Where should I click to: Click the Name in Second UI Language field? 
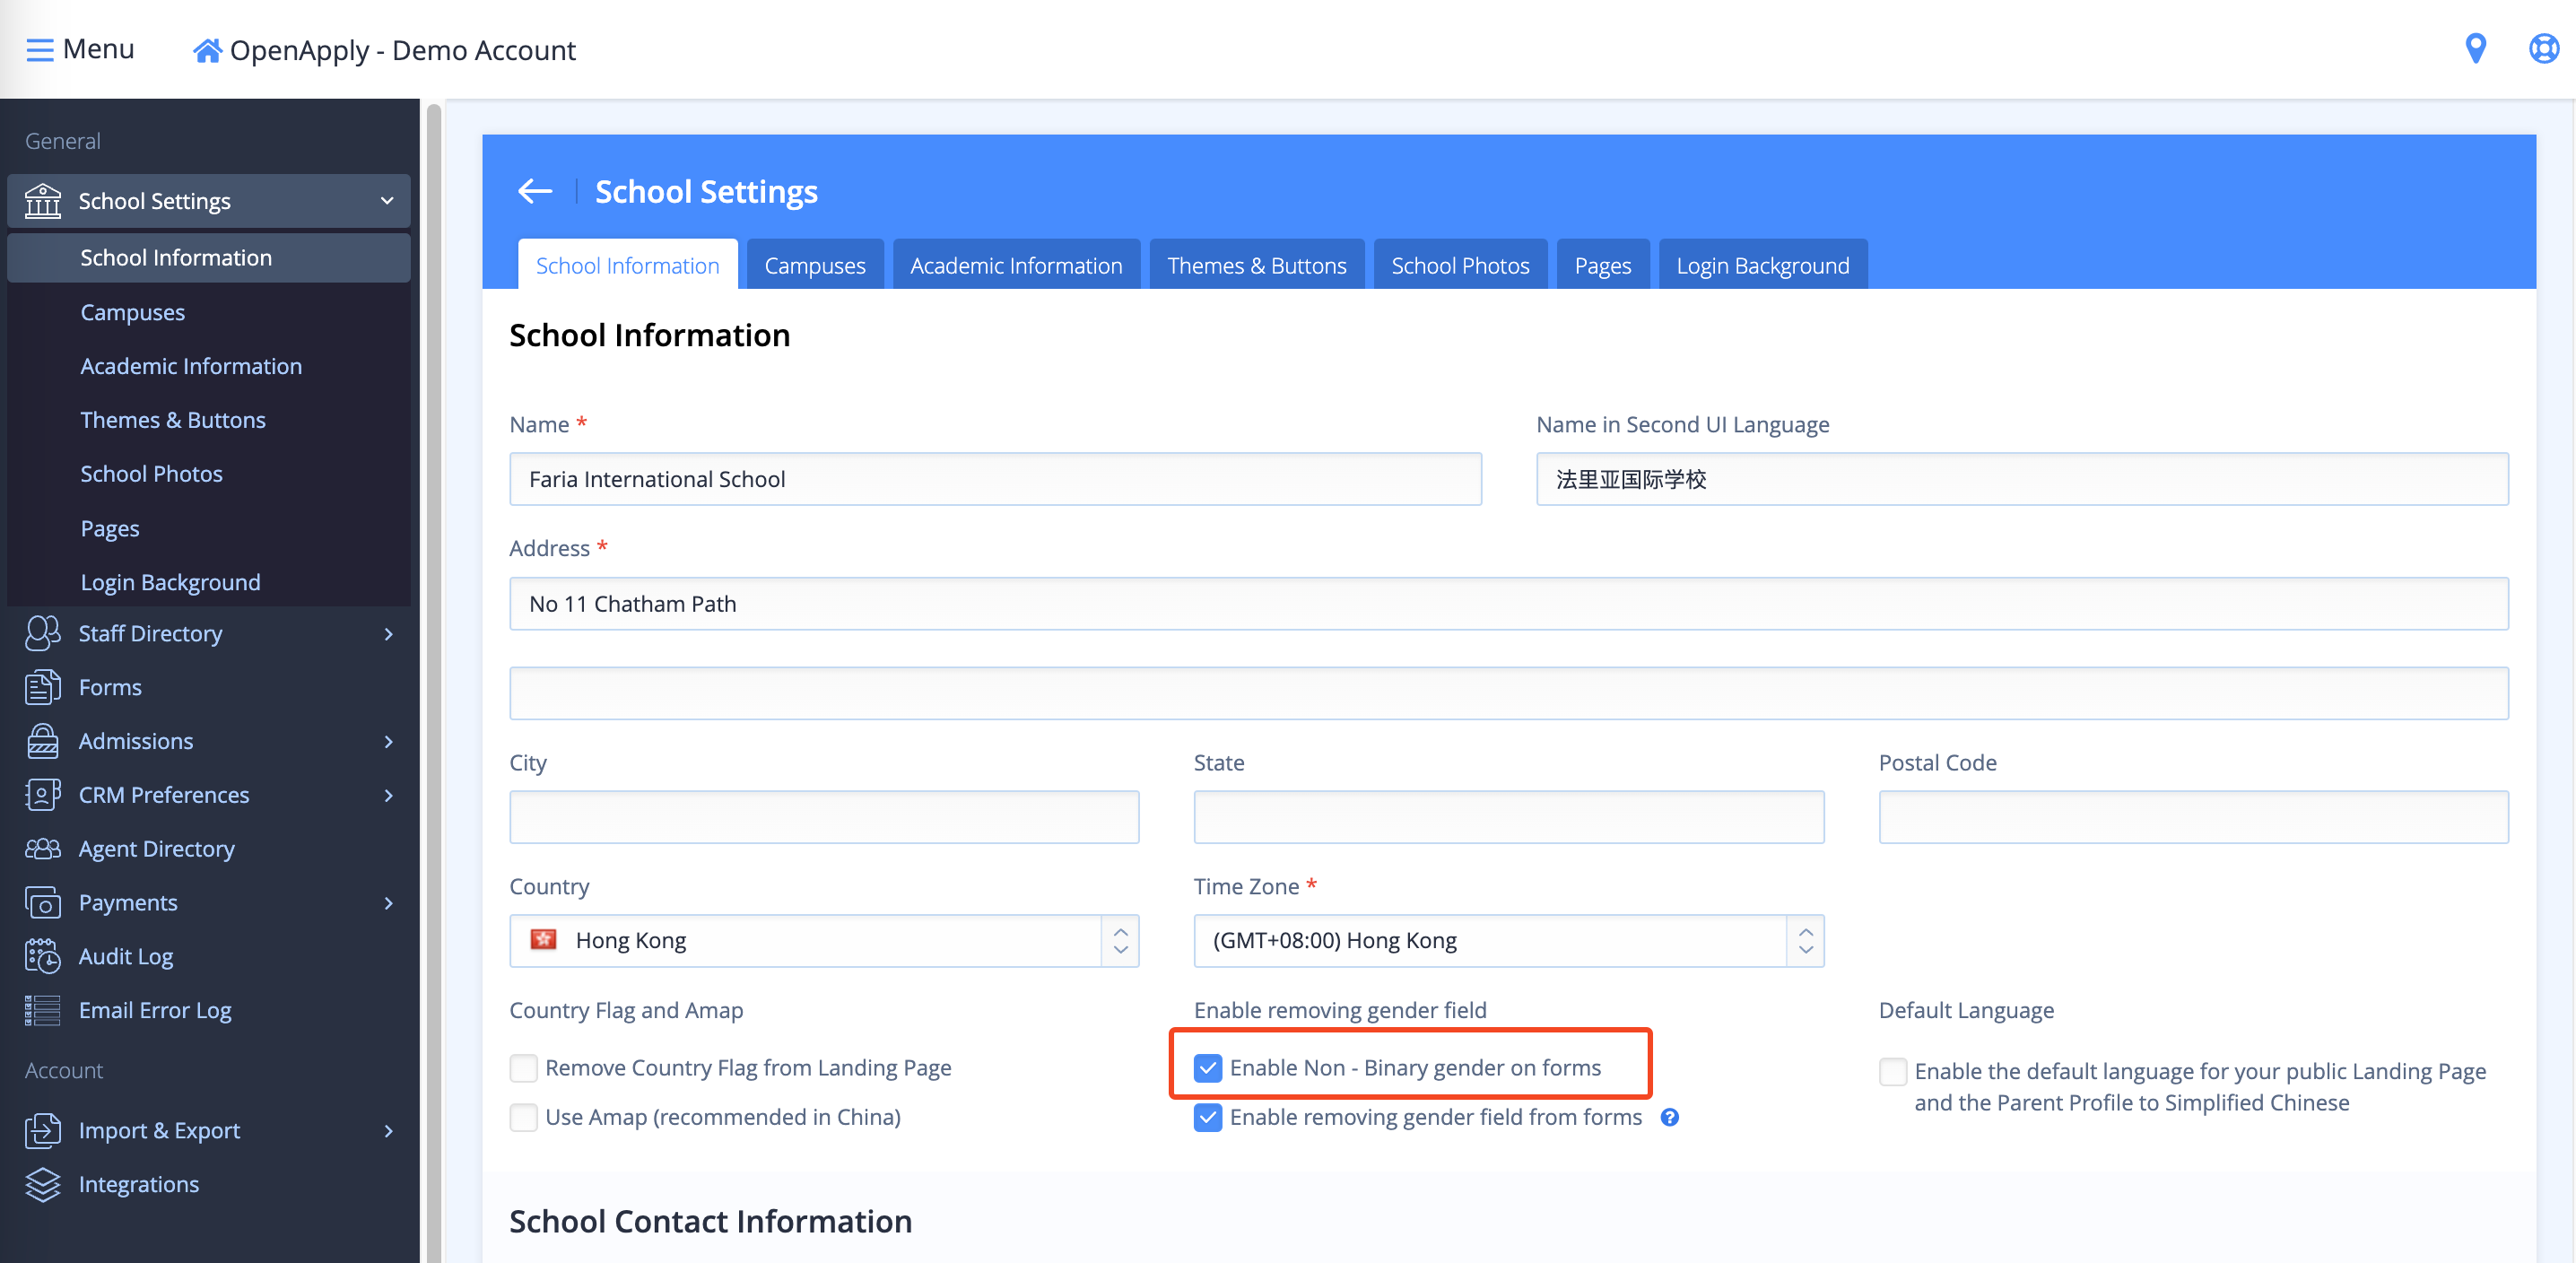pos(2022,479)
